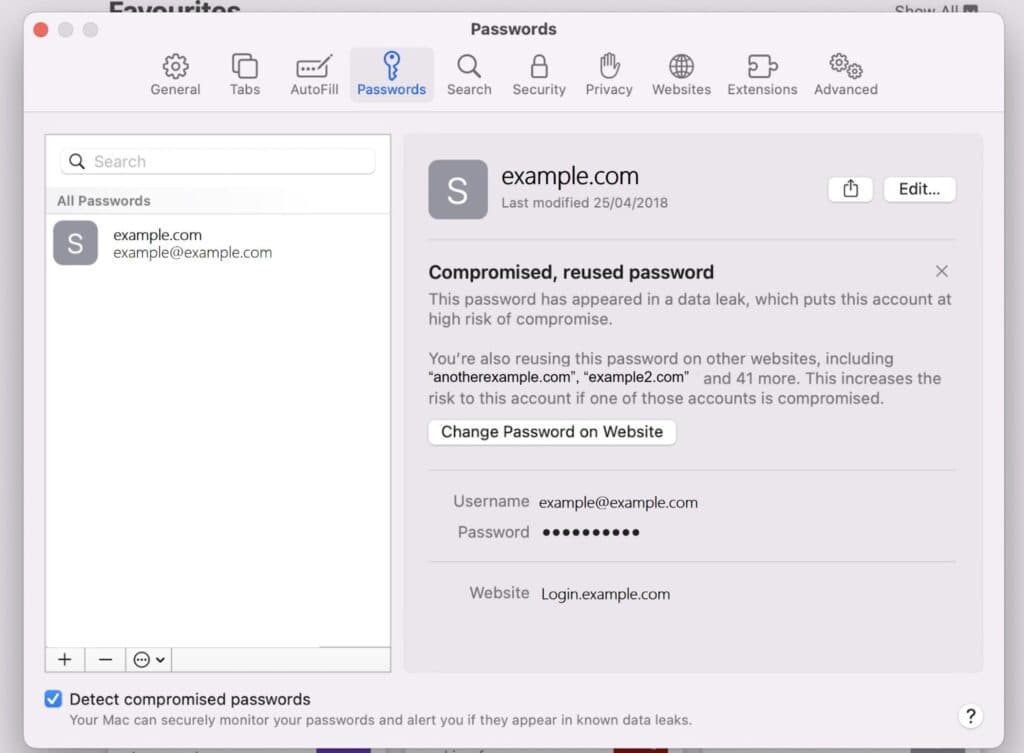Viewport: 1024px width, 753px height.
Task: Click the Extensions puzzle icon
Action: 761,65
